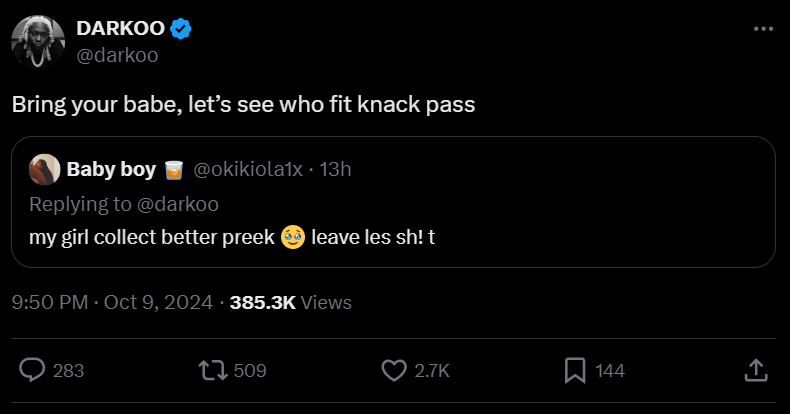Image resolution: width=790 pixels, height=414 pixels.
Task: Repost this tweet using the retweet icon
Action: pos(211,370)
